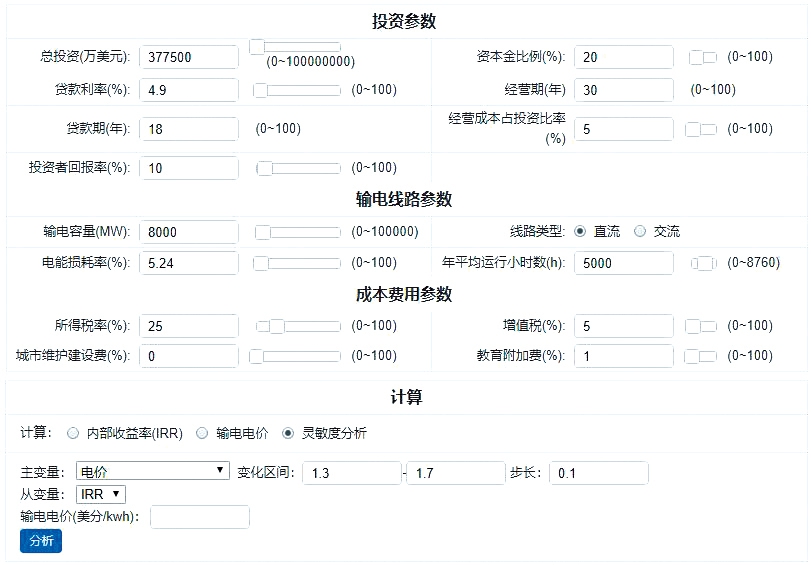
Task: Click the blue 分析 button
Action: [41, 541]
